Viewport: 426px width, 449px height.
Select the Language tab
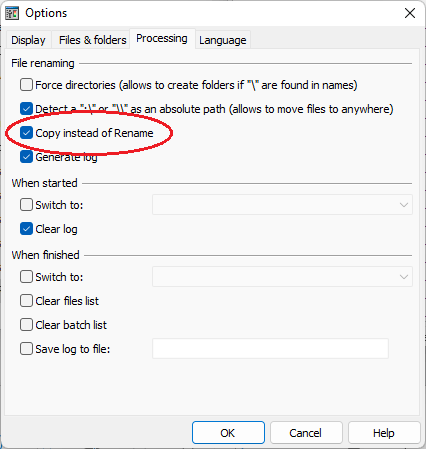point(223,40)
